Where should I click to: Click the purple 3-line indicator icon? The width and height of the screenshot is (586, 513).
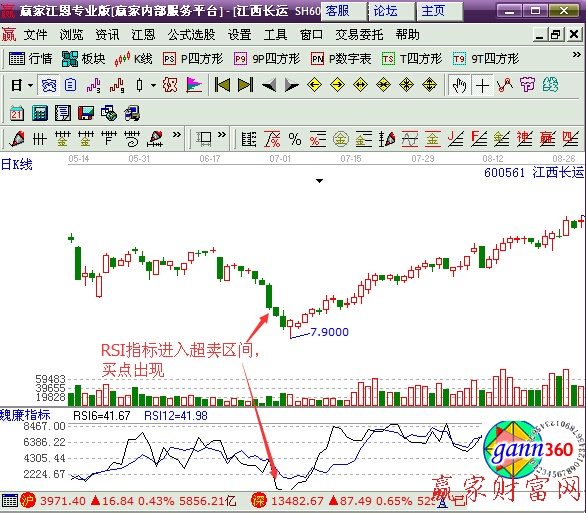tap(93, 85)
